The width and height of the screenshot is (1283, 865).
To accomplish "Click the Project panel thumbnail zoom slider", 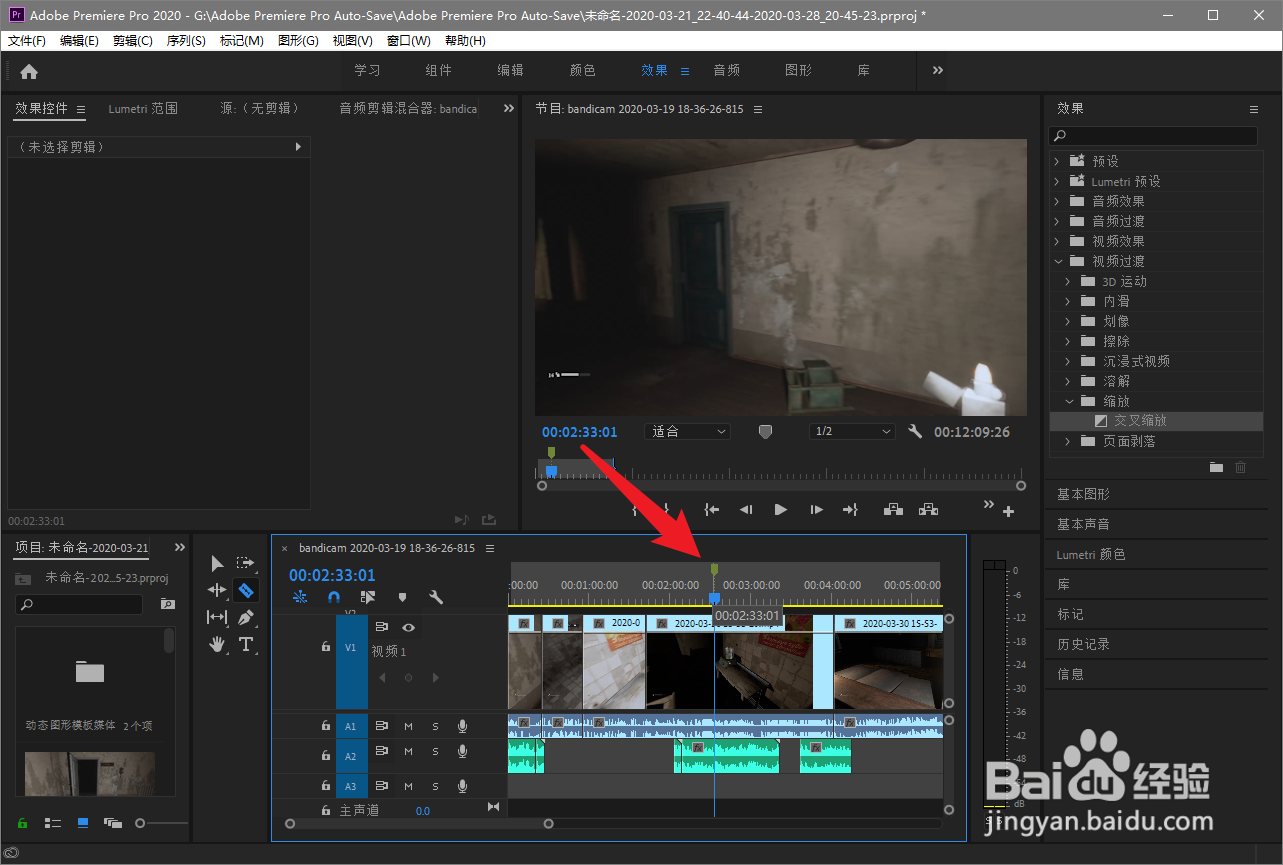I will pos(163,823).
